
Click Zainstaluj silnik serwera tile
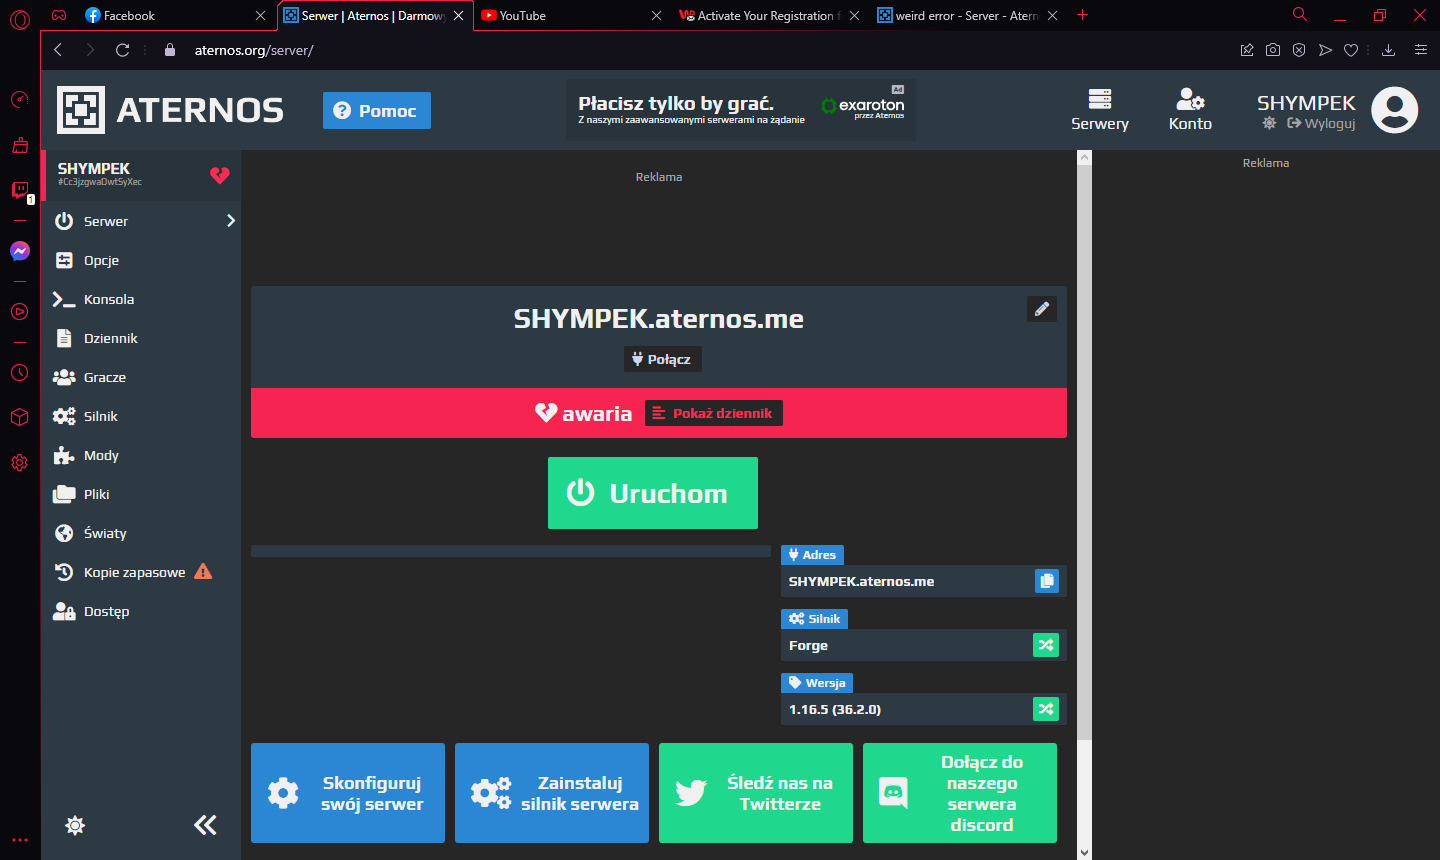point(552,793)
